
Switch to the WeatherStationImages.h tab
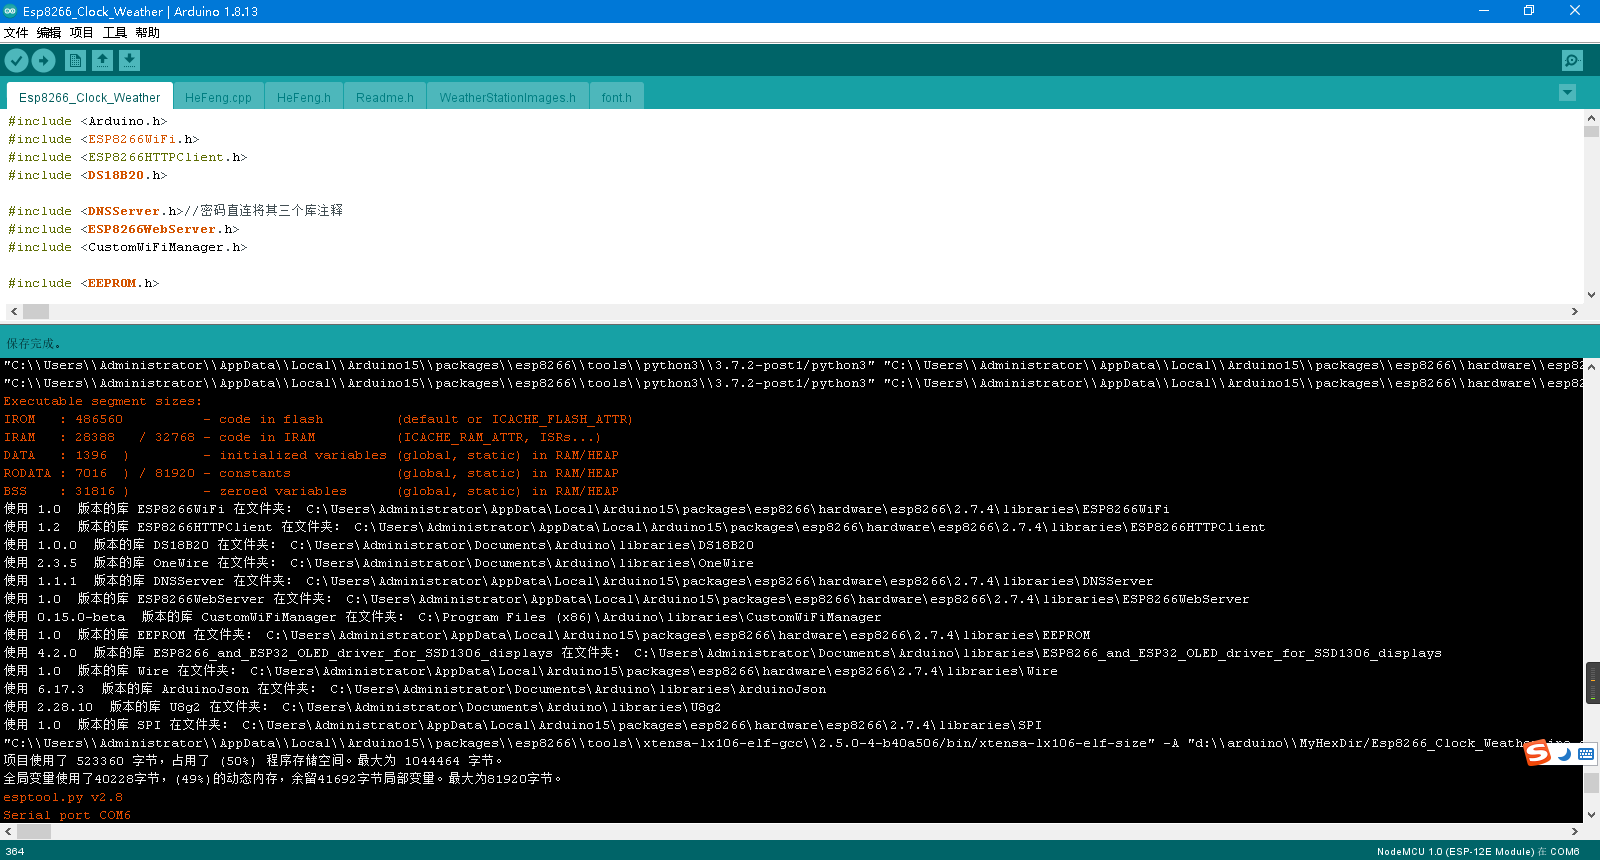[x=507, y=97]
